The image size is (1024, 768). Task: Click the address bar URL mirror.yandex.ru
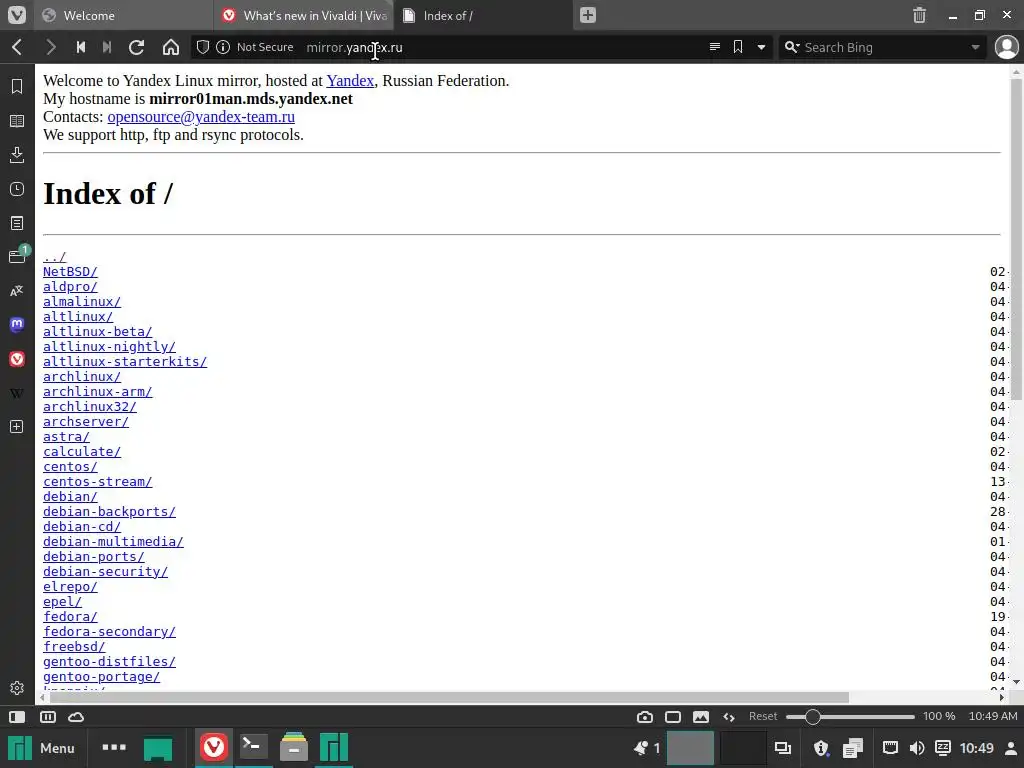354,47
